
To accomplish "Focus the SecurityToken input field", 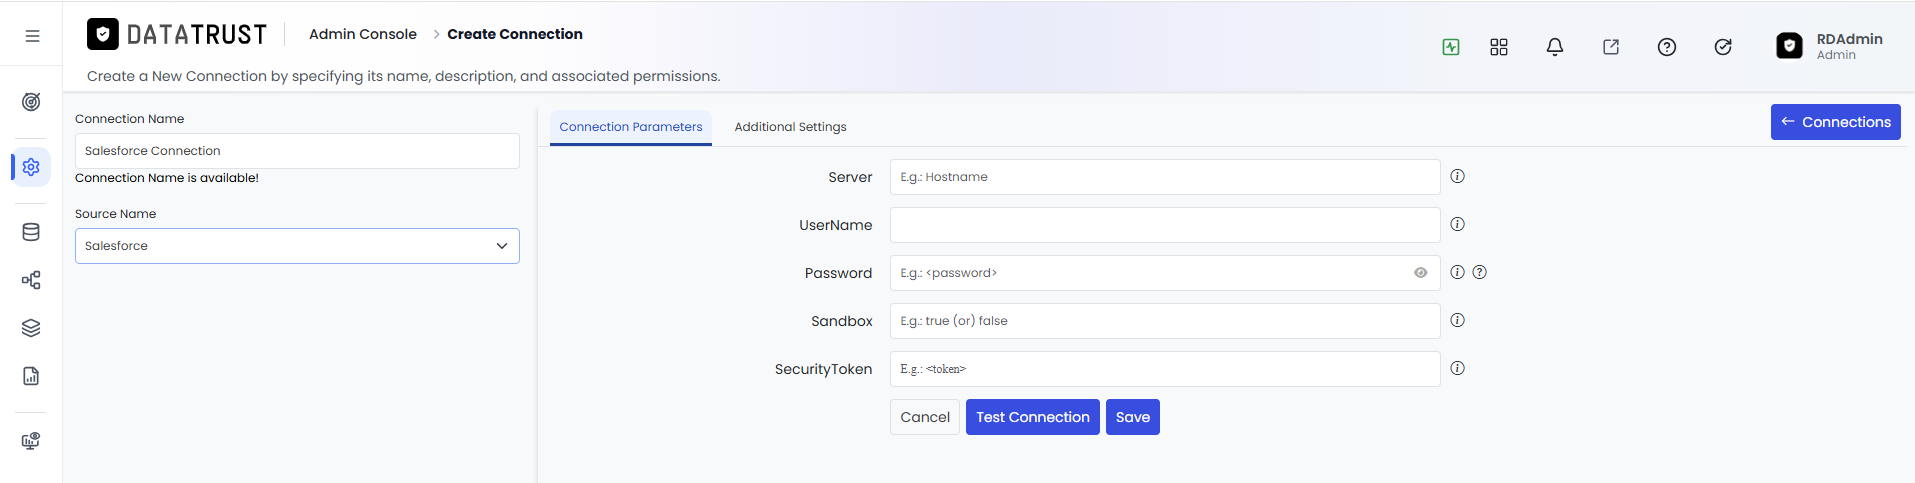I will 1165,369.
